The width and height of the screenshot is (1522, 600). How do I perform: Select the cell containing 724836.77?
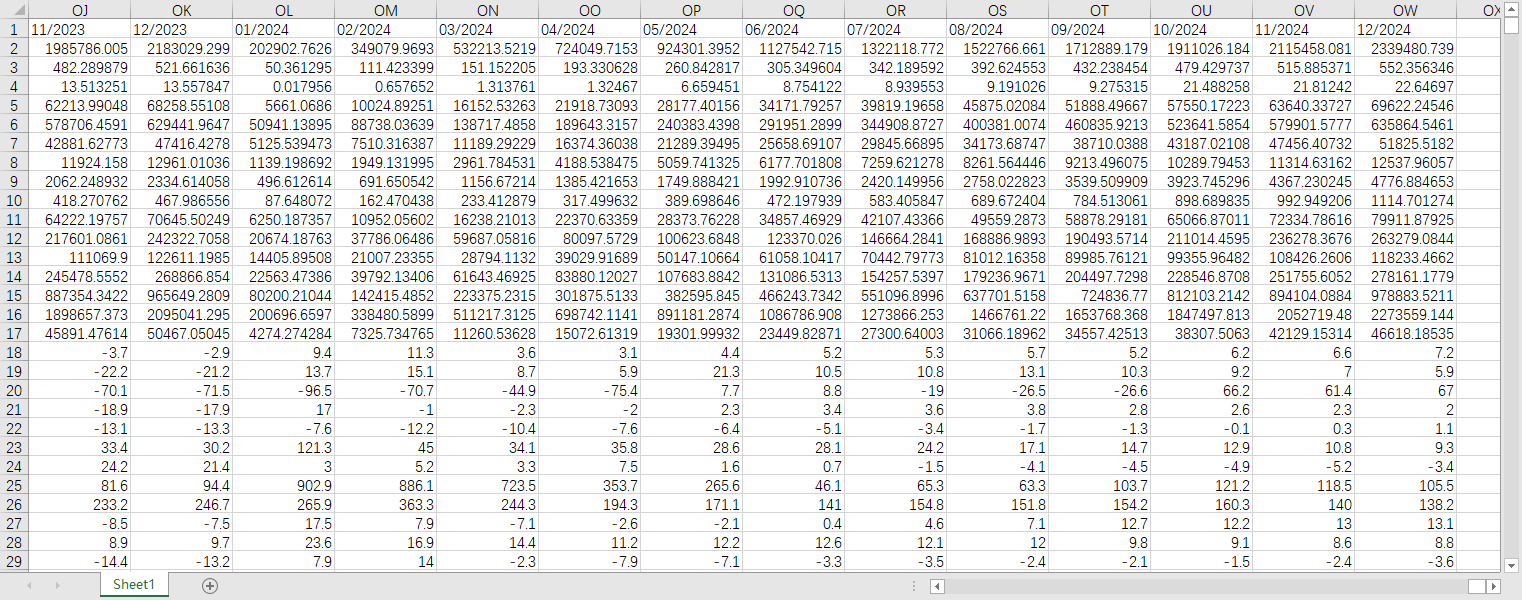(1099, 295)
